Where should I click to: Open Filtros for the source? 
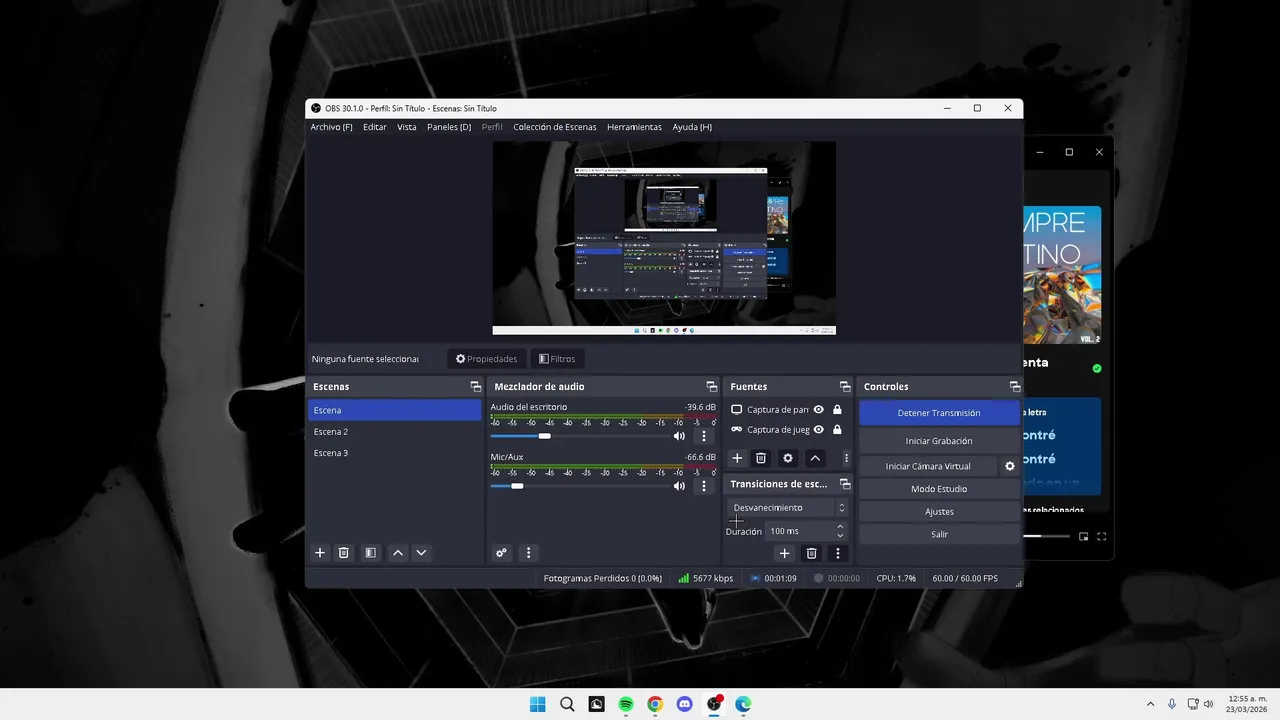pyautogui.click(x=557, y=359)
